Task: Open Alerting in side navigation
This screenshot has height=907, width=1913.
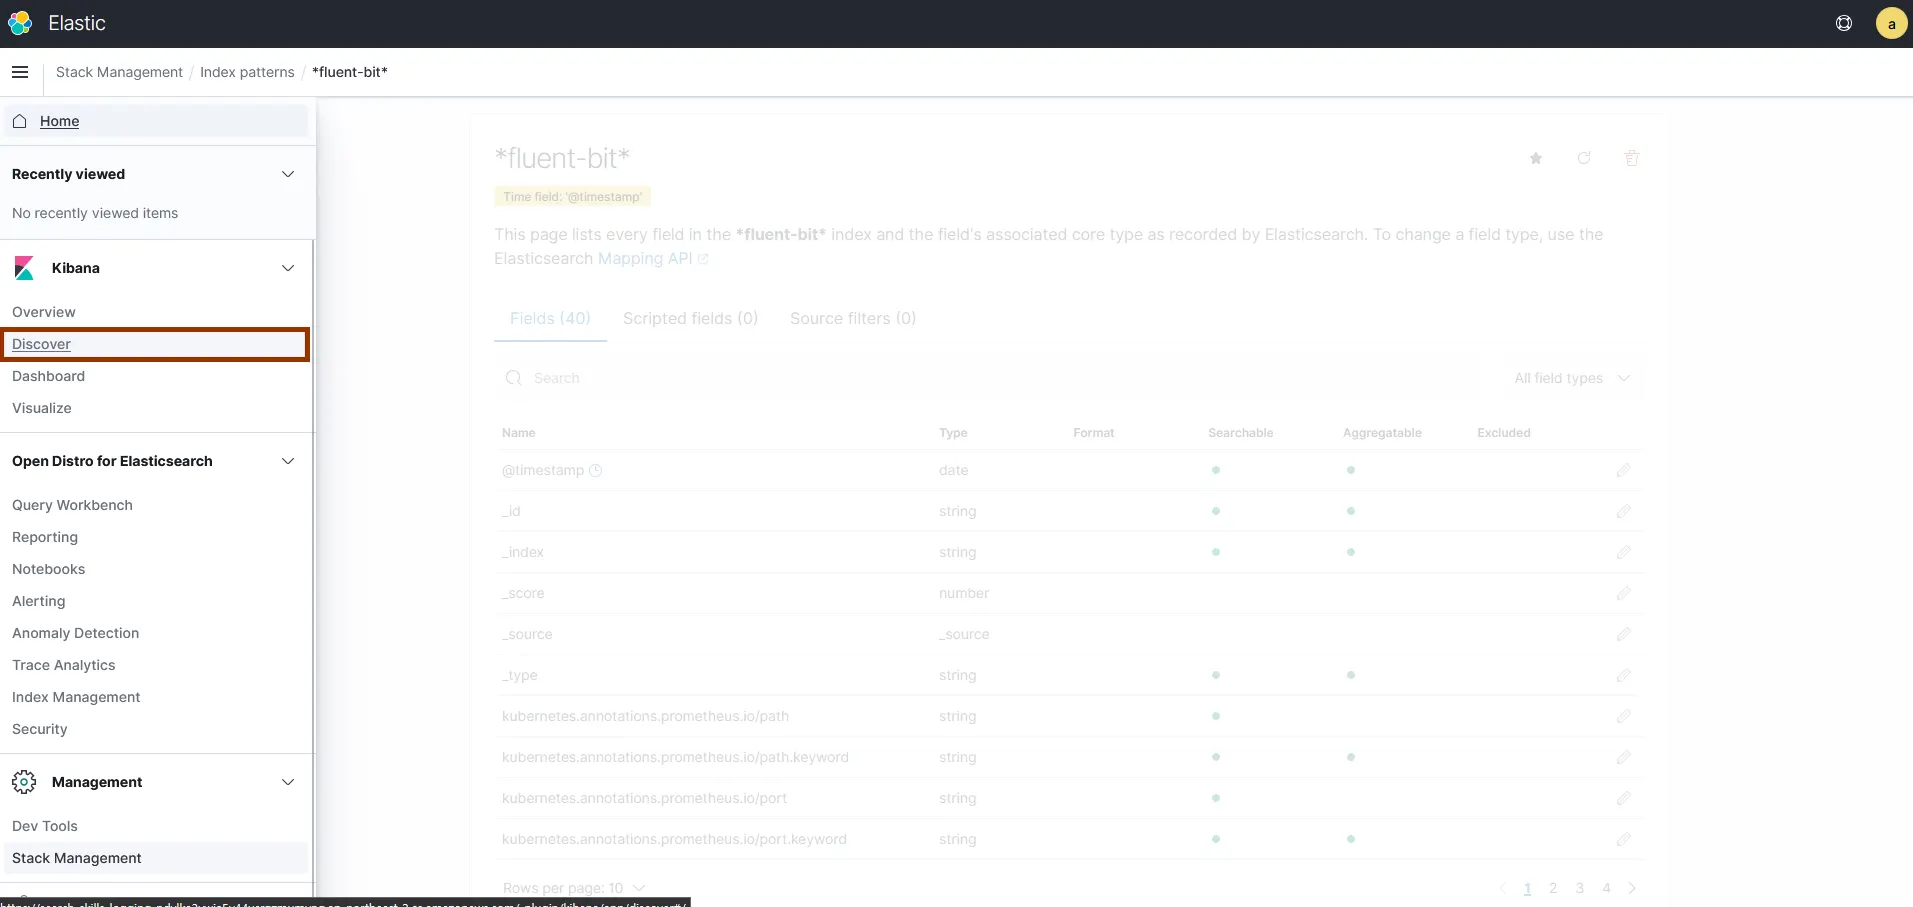Action: [39, 601]
